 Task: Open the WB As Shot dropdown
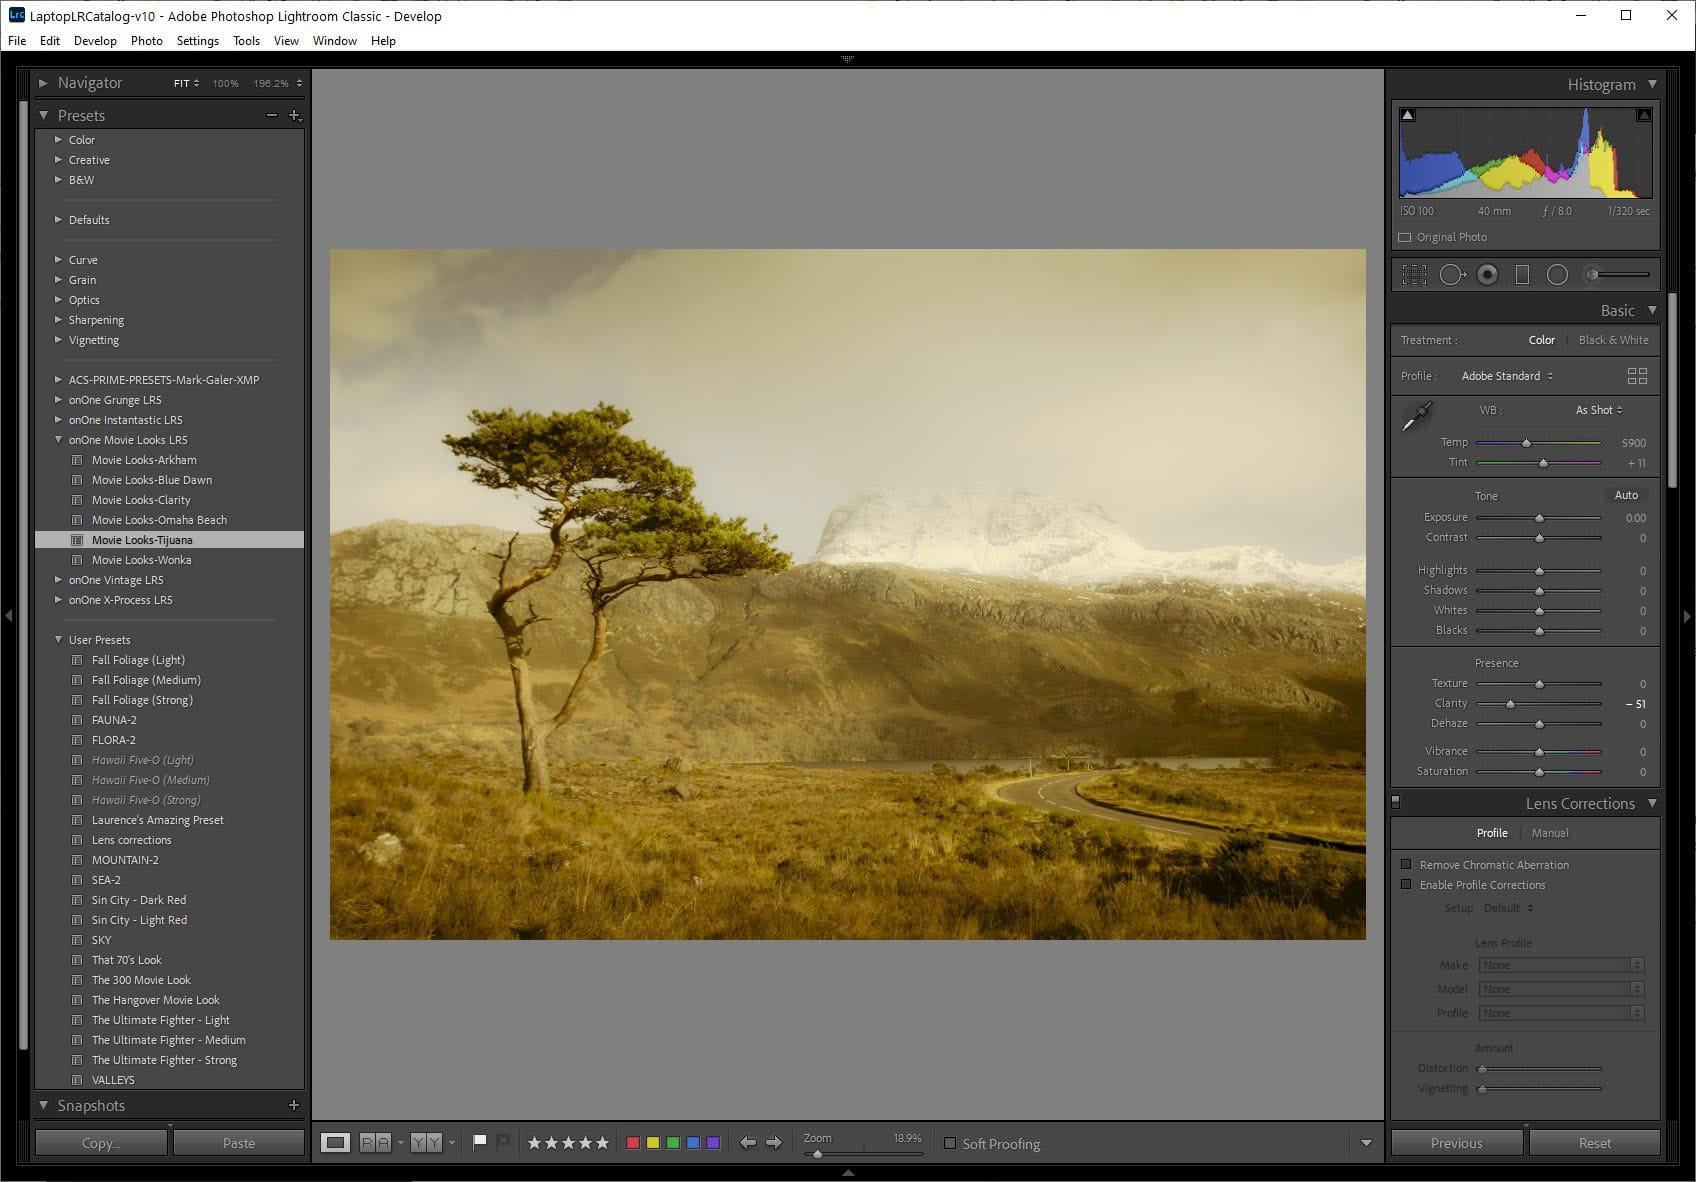[x=1597, y=409]
